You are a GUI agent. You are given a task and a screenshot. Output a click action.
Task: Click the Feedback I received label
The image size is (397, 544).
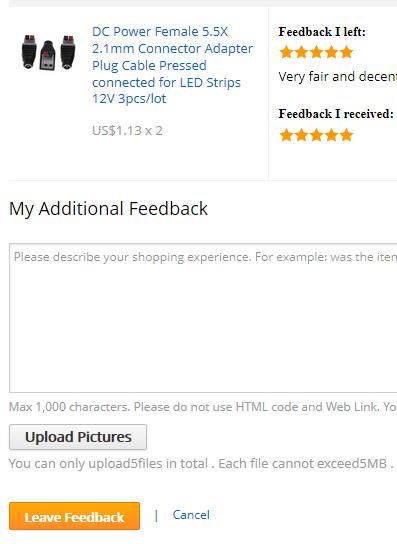(336, 114)
